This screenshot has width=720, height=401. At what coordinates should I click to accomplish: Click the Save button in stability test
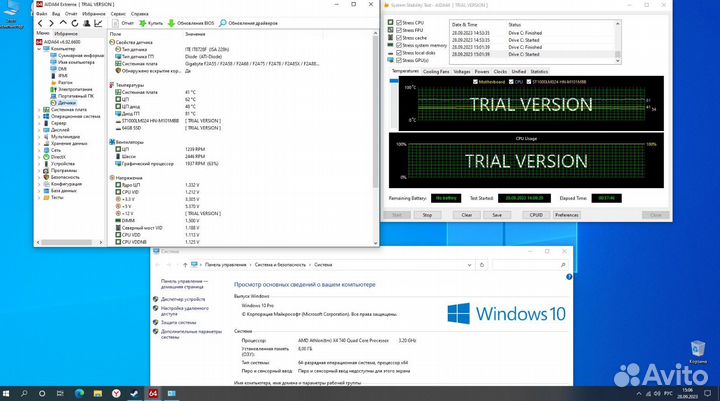pos(497,215)
